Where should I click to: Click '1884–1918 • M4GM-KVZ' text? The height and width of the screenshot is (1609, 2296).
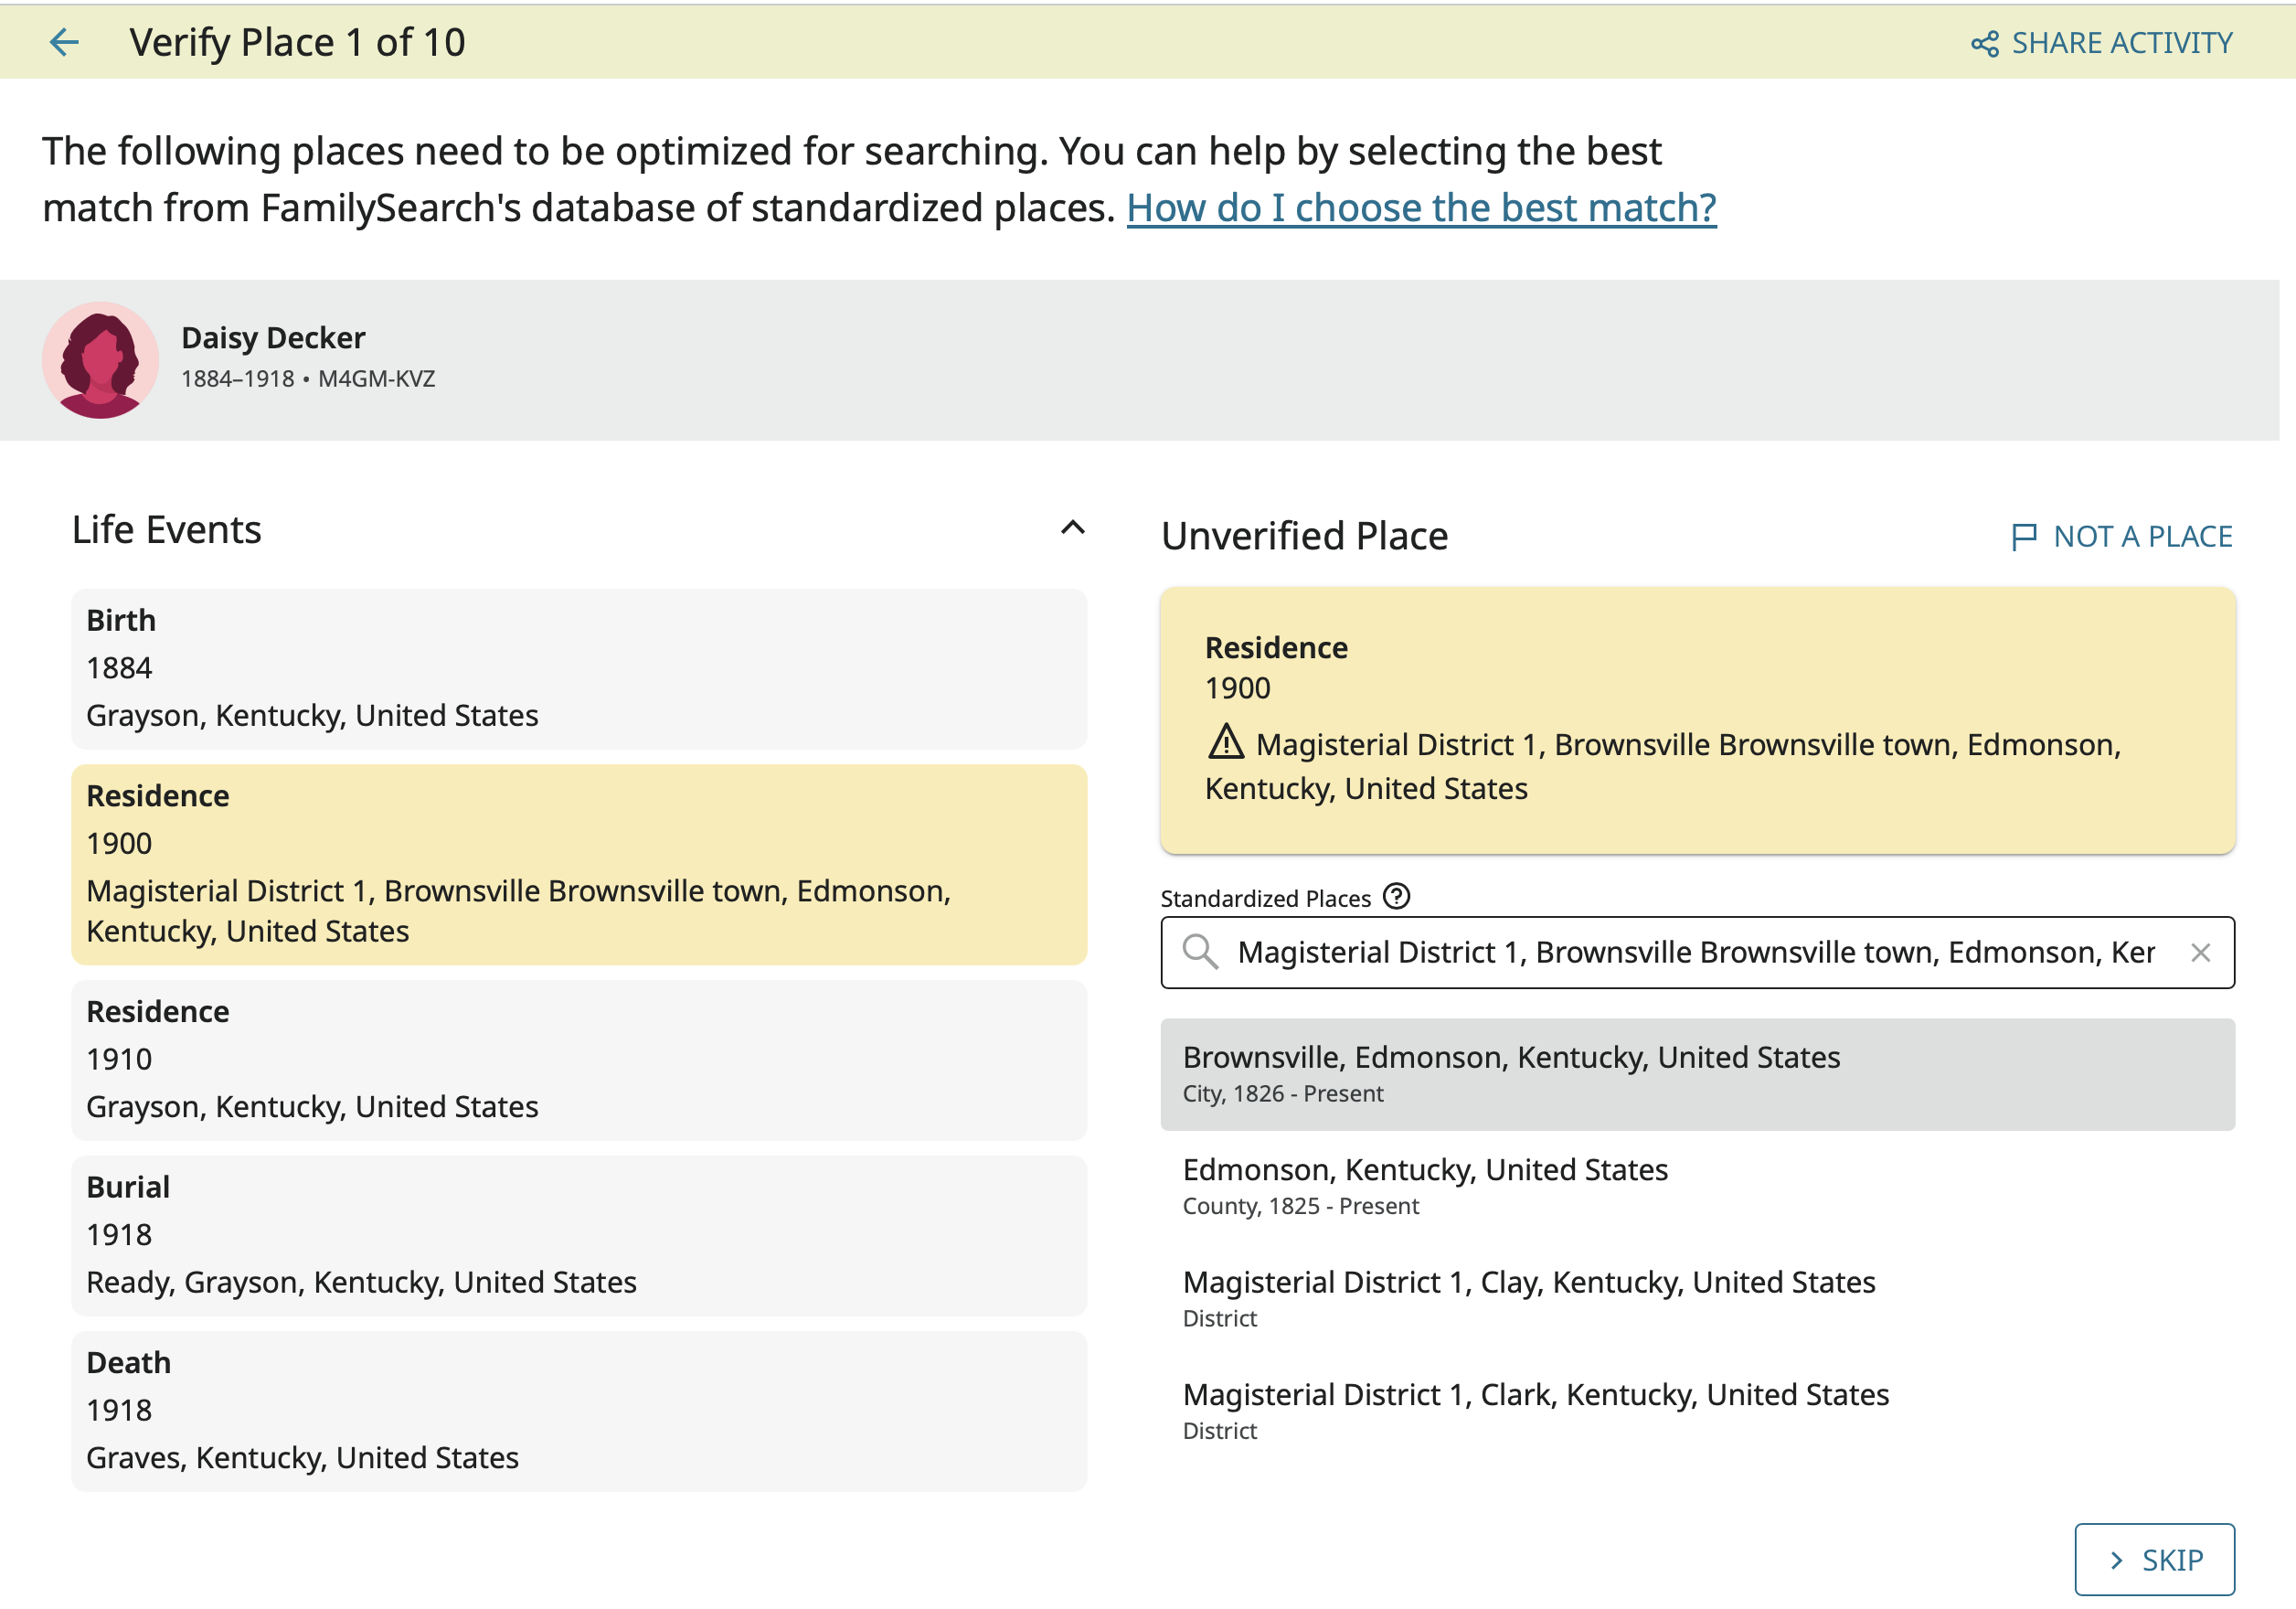pyautogui.click(x=308, y=379)
